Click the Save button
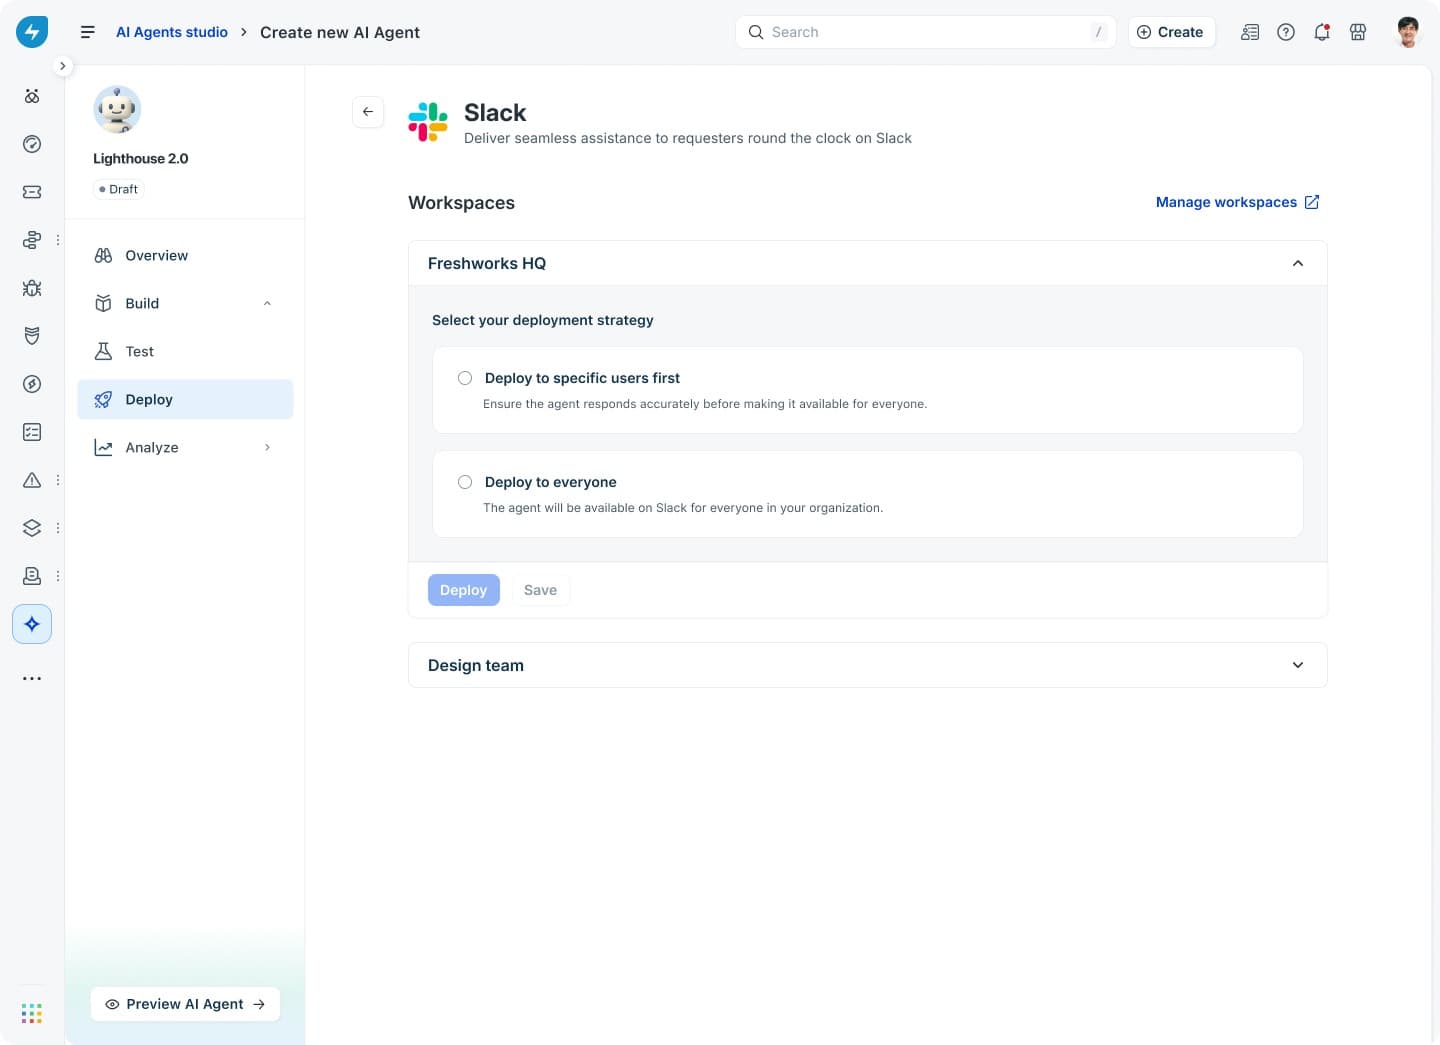The image size is (1440, 1045). [540, 590]
